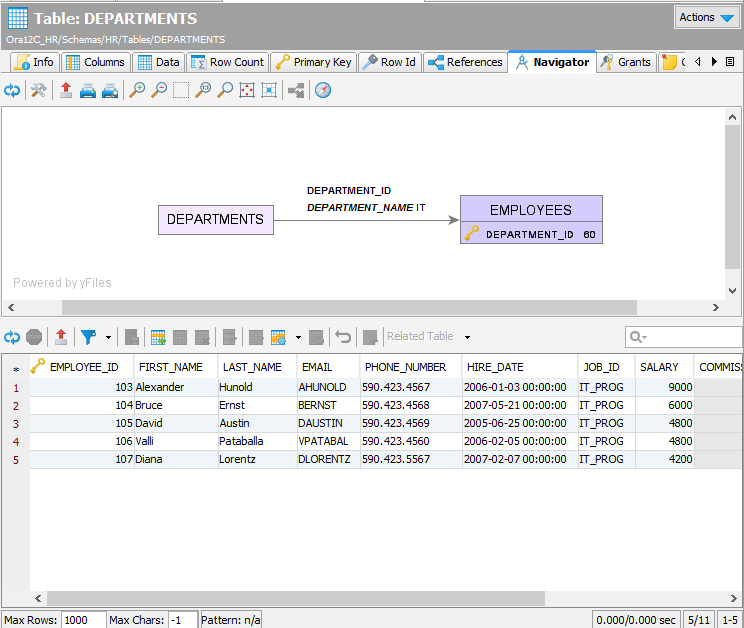Select the DEPARTMENTS node in graph
This screenshot has width=744, height=628.
(x=215, y=219)
